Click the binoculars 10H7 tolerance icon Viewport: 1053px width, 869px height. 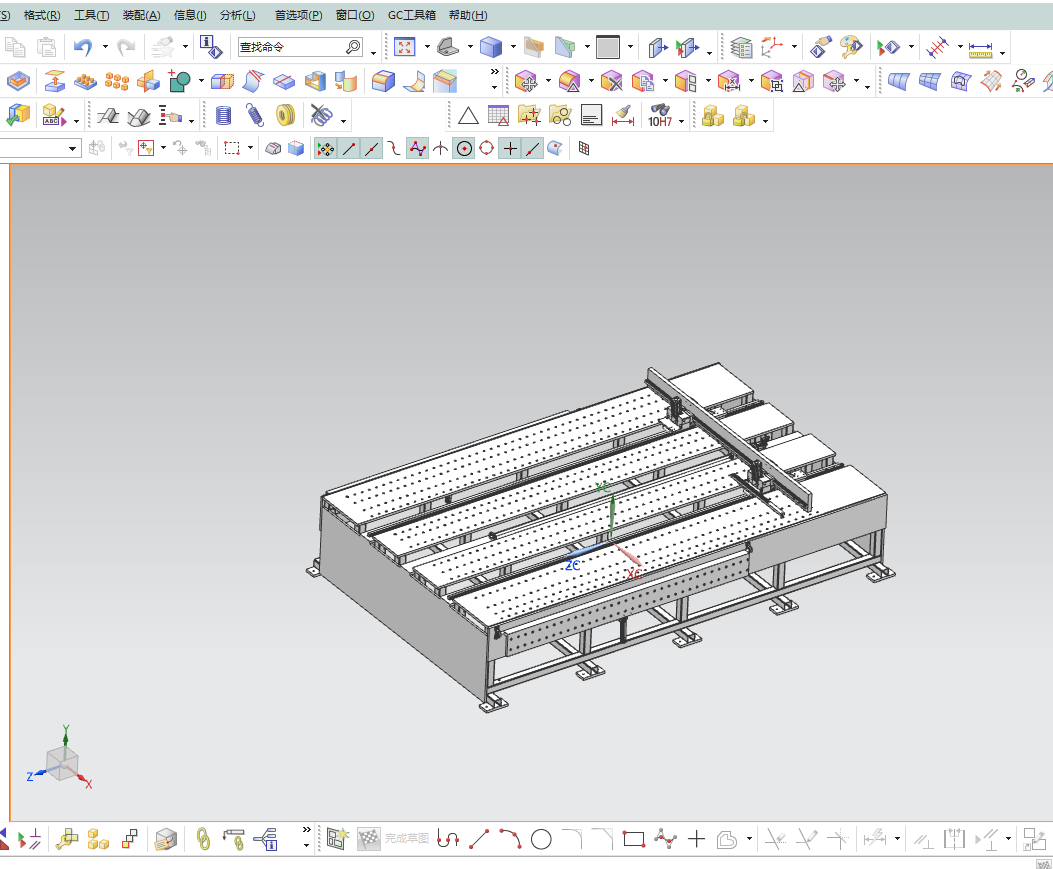coord(659,116)
